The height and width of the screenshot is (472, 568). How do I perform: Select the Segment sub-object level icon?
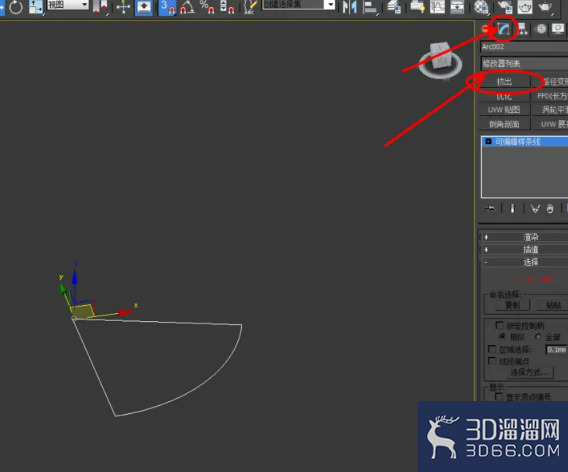coord(532,279)
